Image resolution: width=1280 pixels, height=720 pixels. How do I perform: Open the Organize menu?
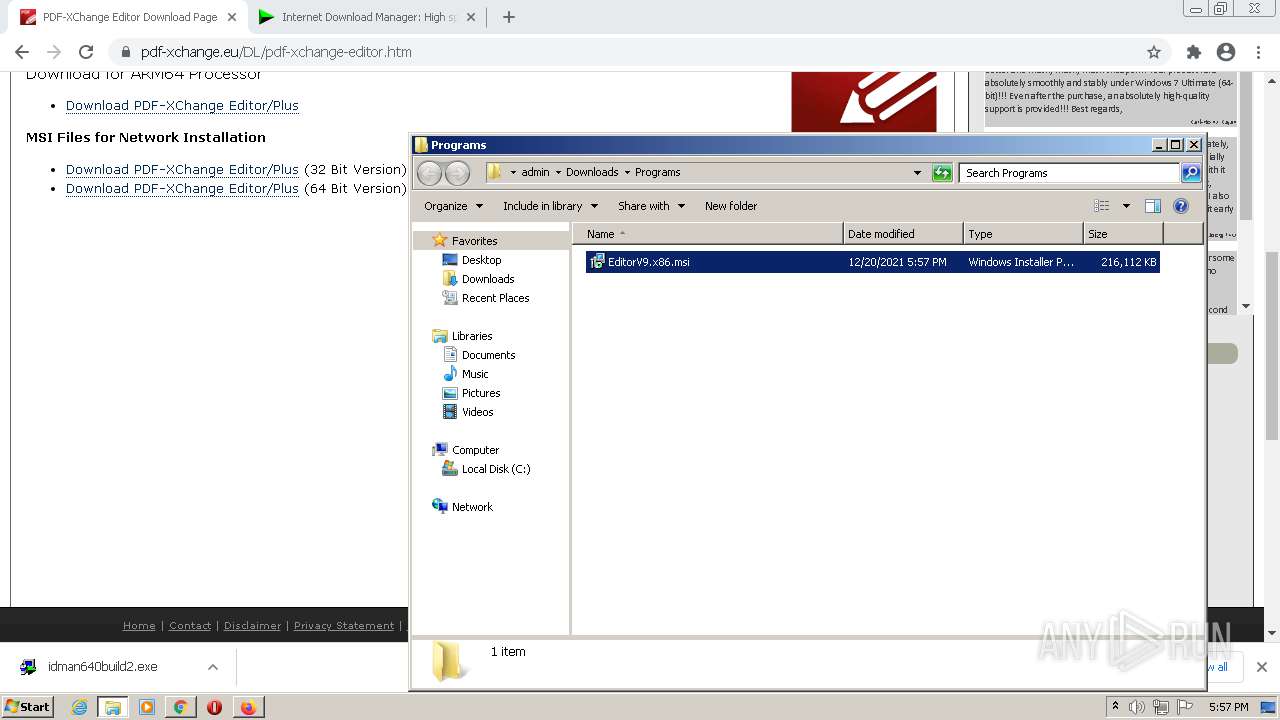[x=453, y=206]
